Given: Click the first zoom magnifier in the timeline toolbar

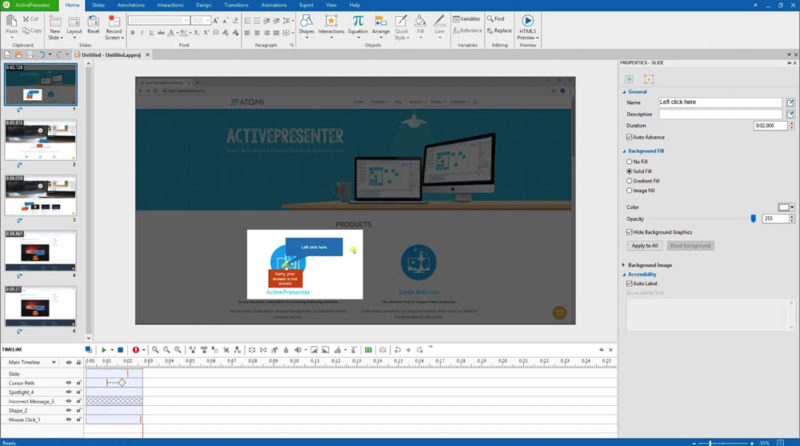Looking at the screenshot, I should pyautogui.click(x=155, y=350).
